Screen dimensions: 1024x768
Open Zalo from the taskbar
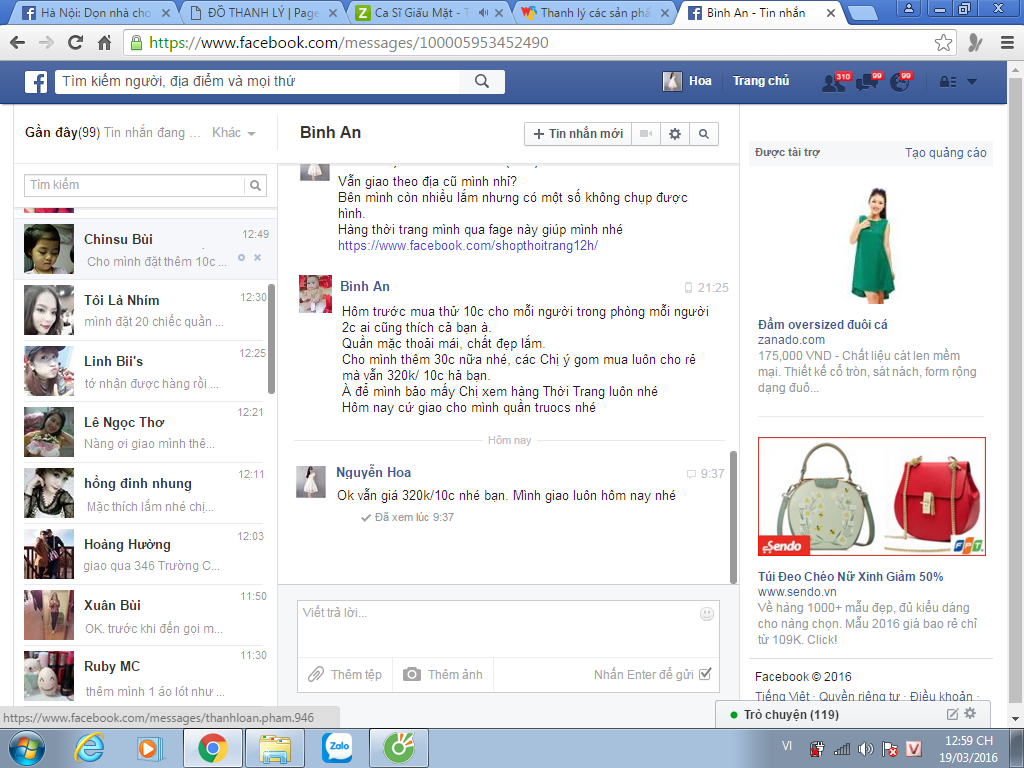[x=337, y=747]
